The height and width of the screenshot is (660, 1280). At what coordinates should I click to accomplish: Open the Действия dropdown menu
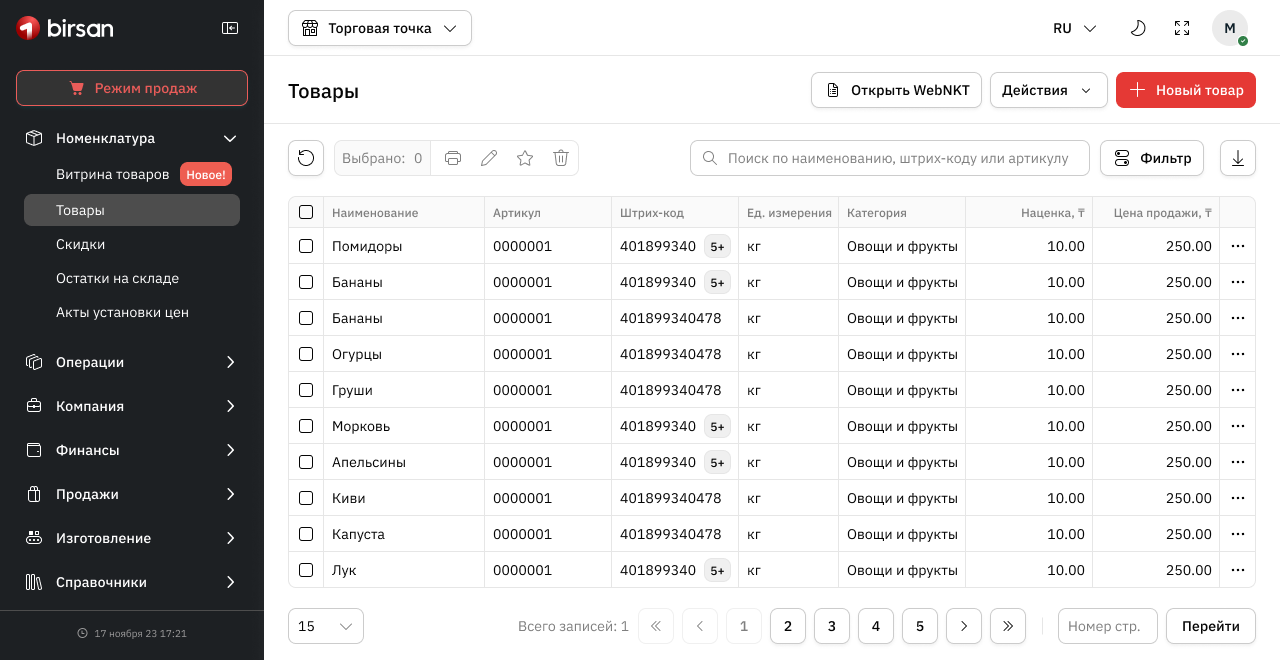(x=1048, y=90)
